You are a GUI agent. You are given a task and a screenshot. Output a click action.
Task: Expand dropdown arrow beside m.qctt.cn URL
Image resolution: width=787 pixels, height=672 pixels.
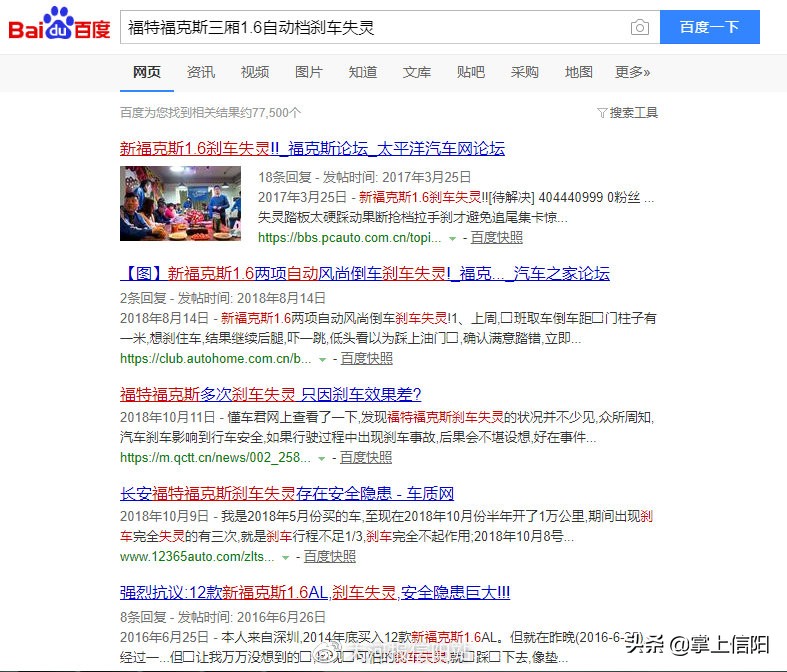click(322, 458)
